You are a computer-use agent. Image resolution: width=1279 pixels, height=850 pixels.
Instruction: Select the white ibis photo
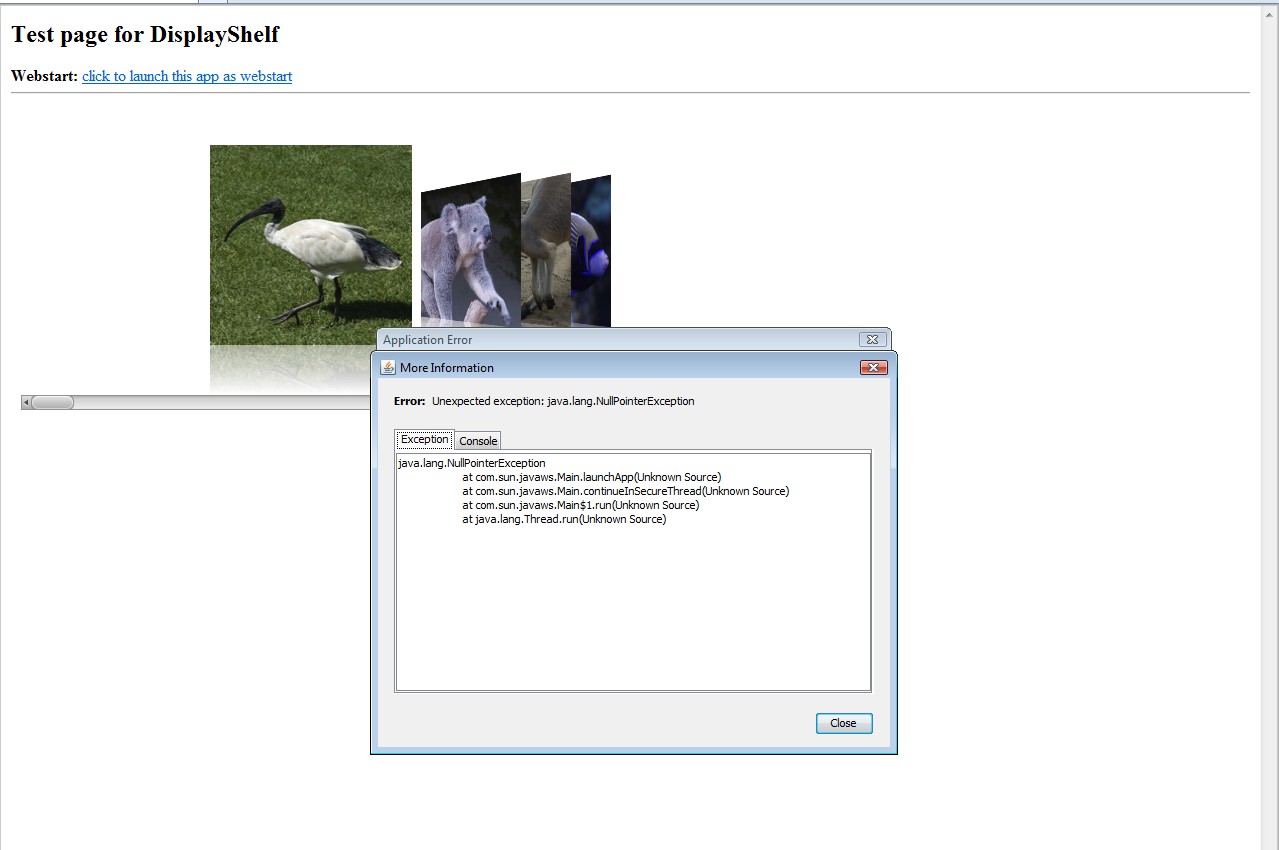pyautogui.click(x=310, y=244)
